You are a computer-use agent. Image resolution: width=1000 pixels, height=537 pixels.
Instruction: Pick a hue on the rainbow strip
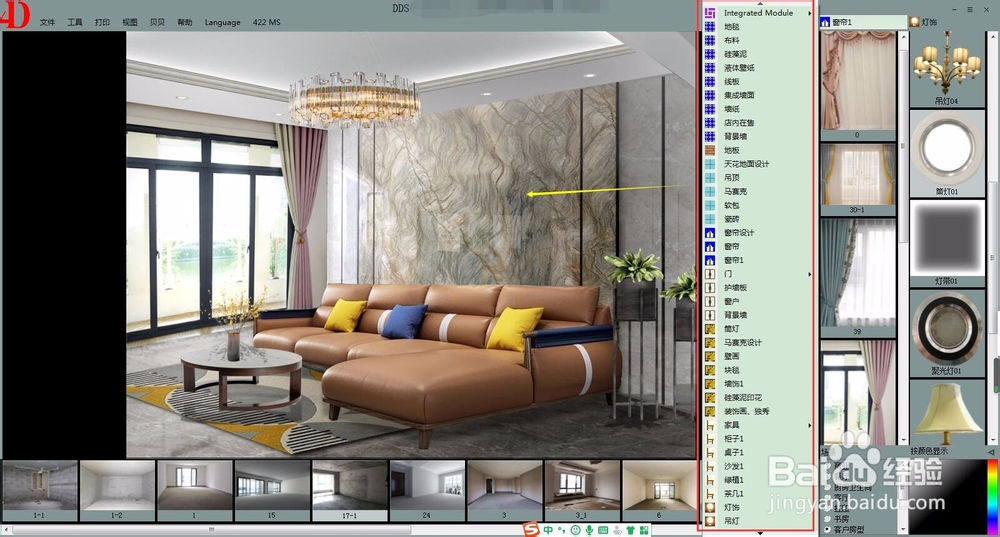pyautogui.click(x=992, y=497)
